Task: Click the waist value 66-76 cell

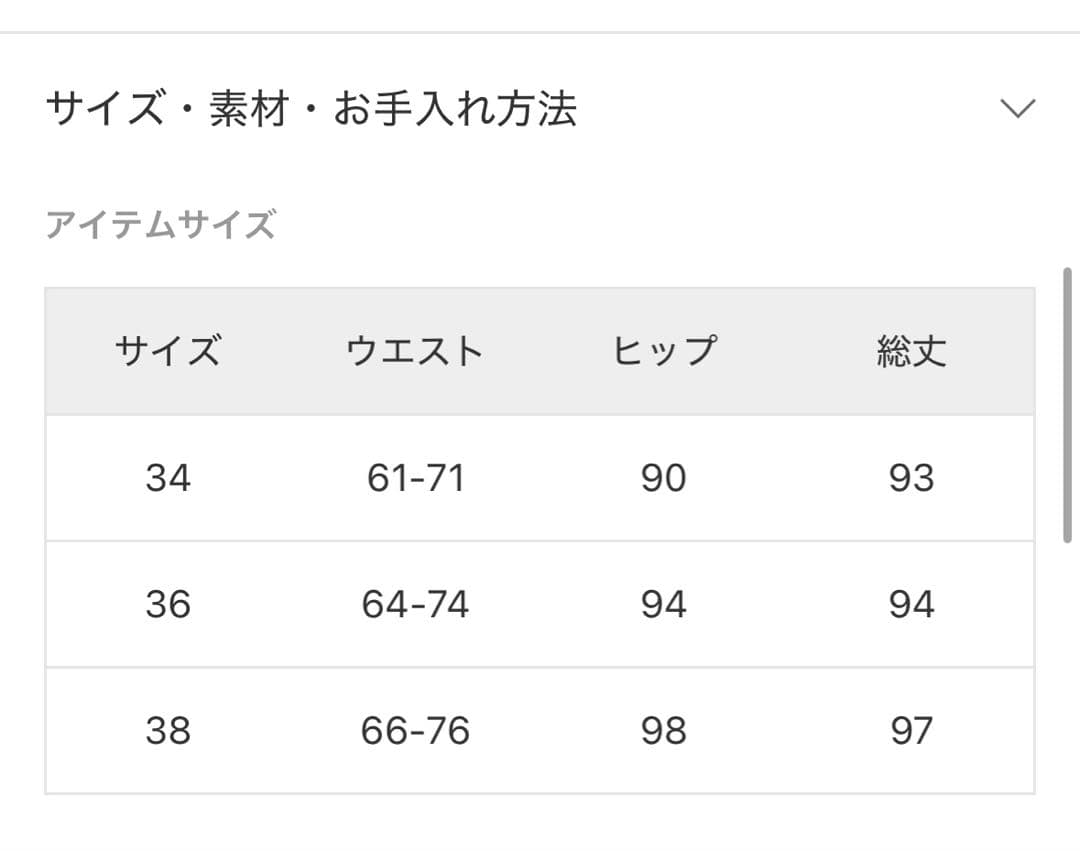Action: [414, 731]
